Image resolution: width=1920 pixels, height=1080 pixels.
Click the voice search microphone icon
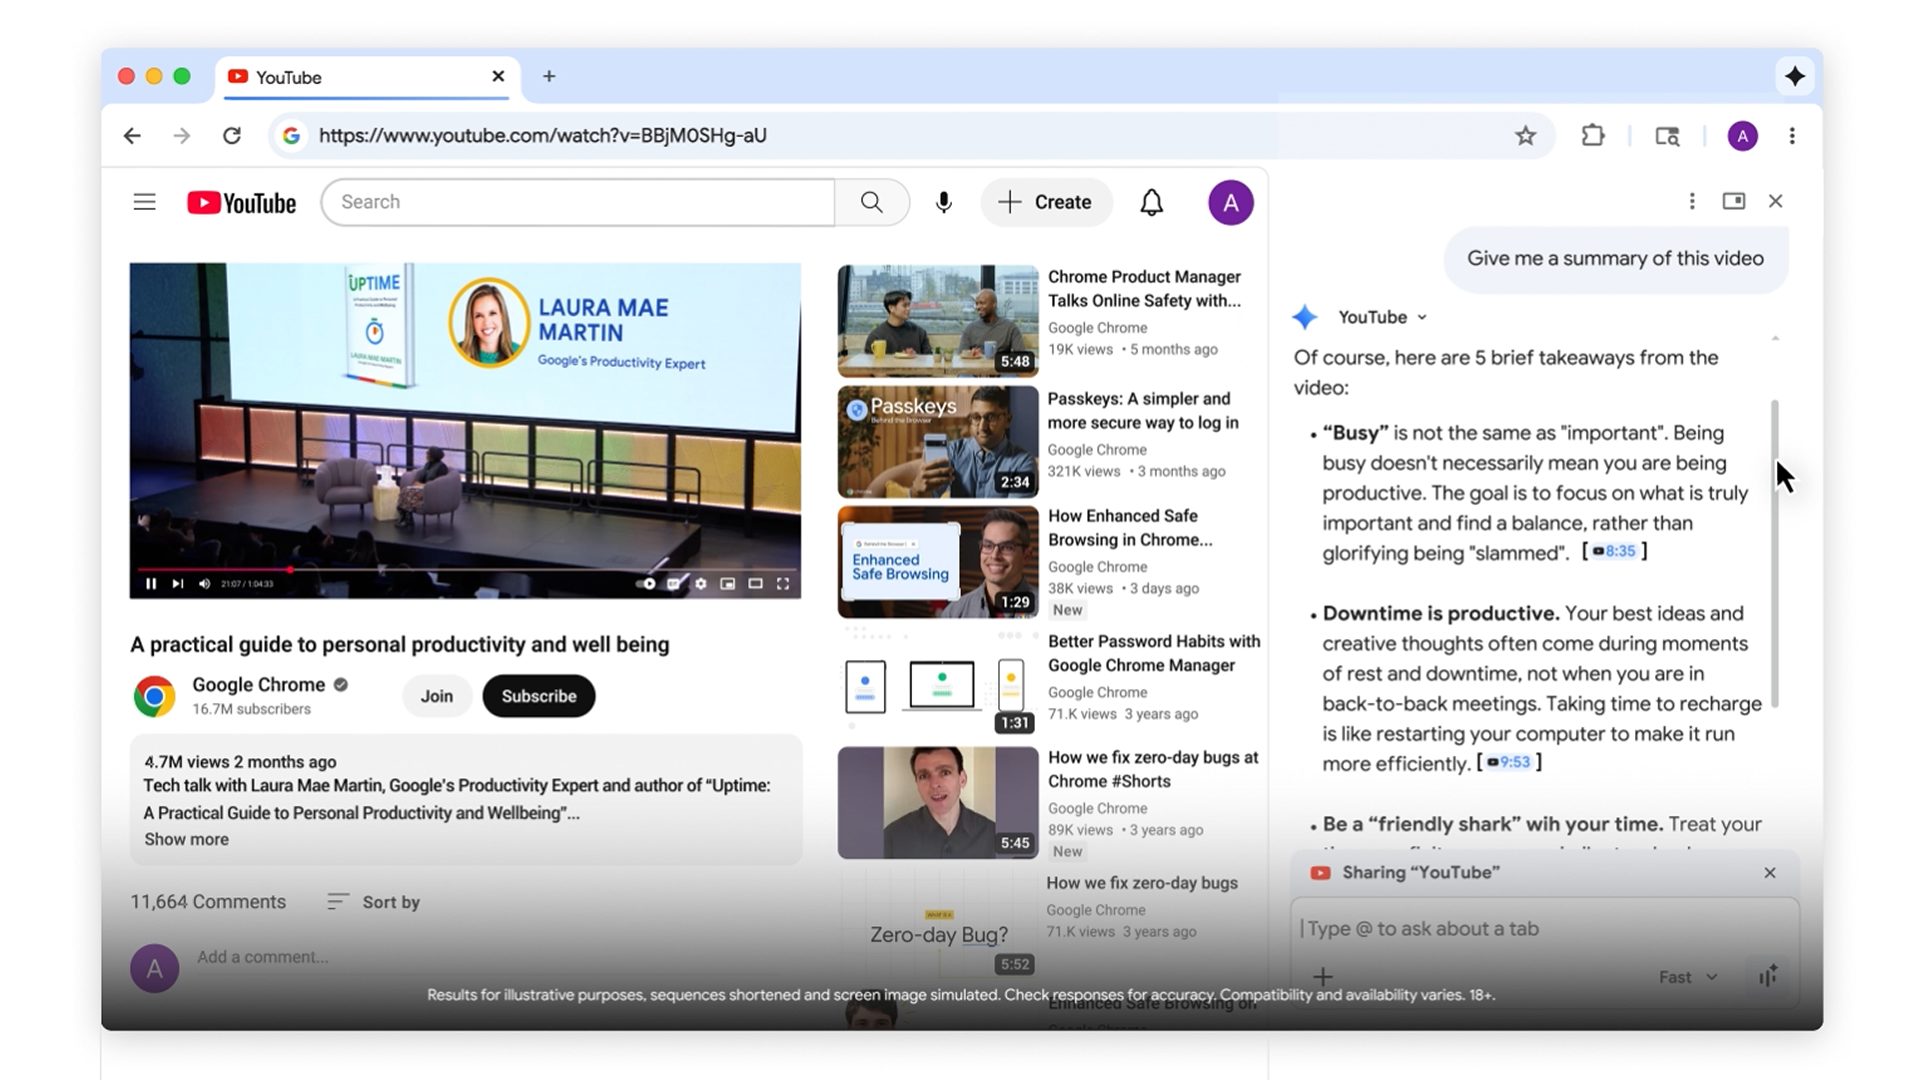click(943, 202)
